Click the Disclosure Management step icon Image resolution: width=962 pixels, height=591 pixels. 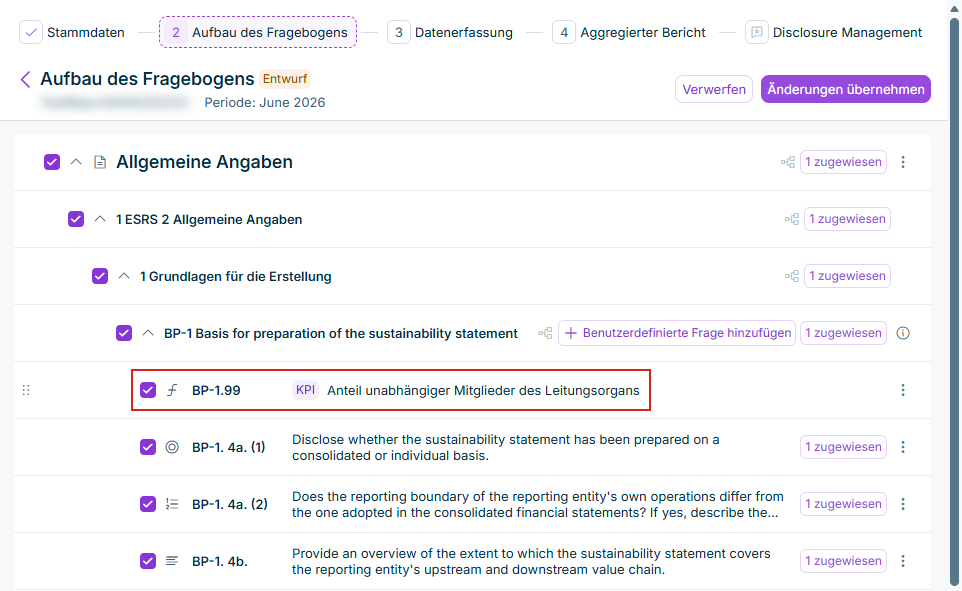[756, 33]
